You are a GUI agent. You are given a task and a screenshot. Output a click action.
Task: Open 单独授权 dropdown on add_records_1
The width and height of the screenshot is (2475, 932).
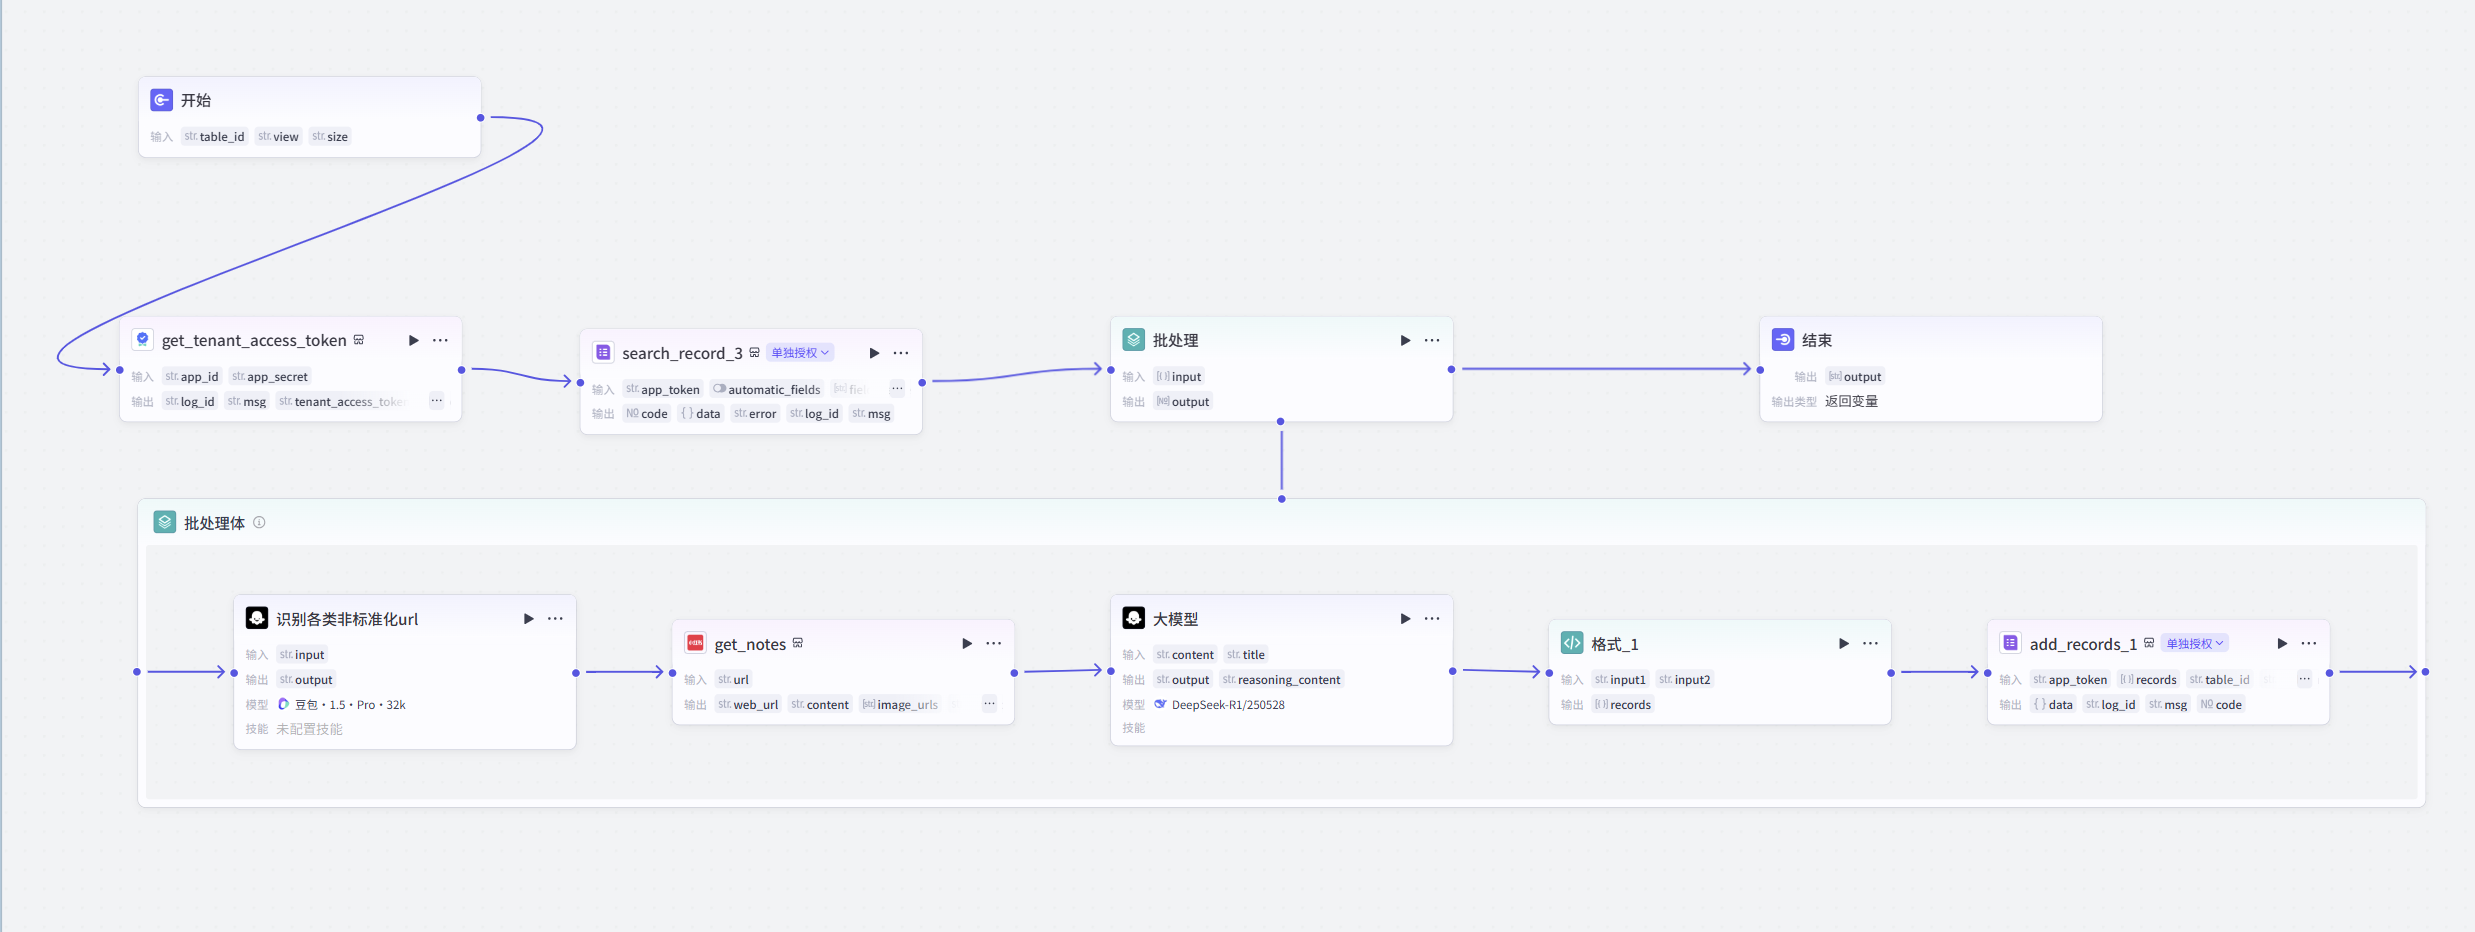click(2196, 643)
